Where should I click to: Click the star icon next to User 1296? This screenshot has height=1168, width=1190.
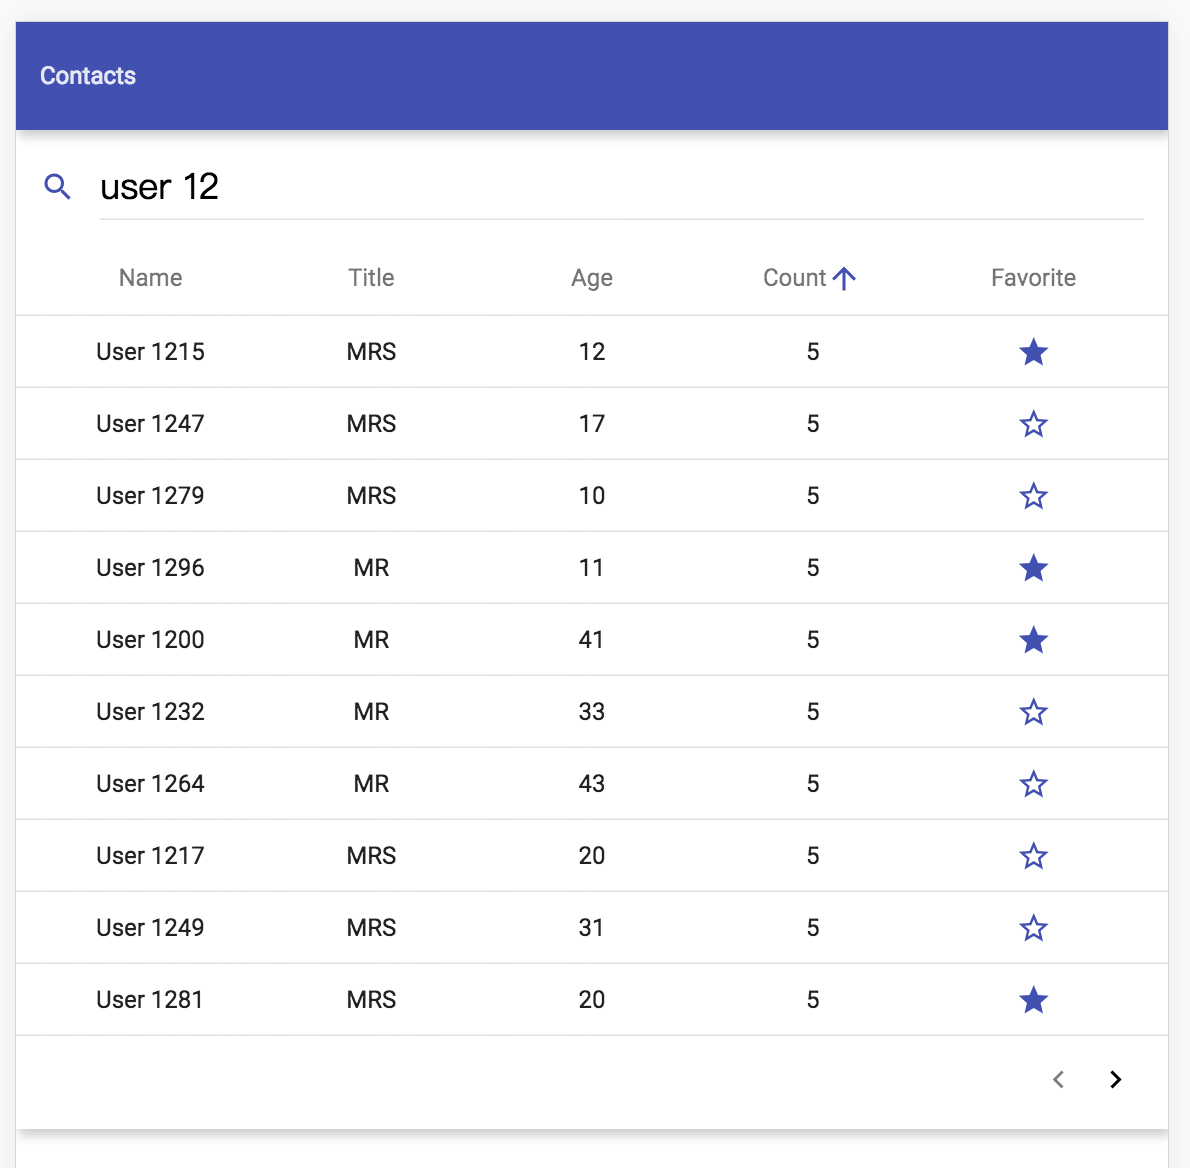click(1033, 567)
